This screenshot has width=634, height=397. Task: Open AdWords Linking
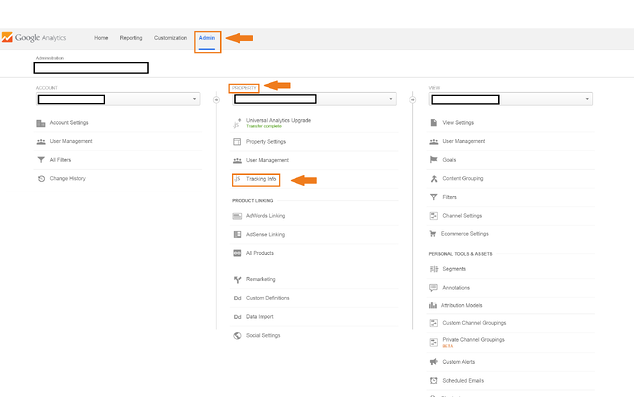265,215
